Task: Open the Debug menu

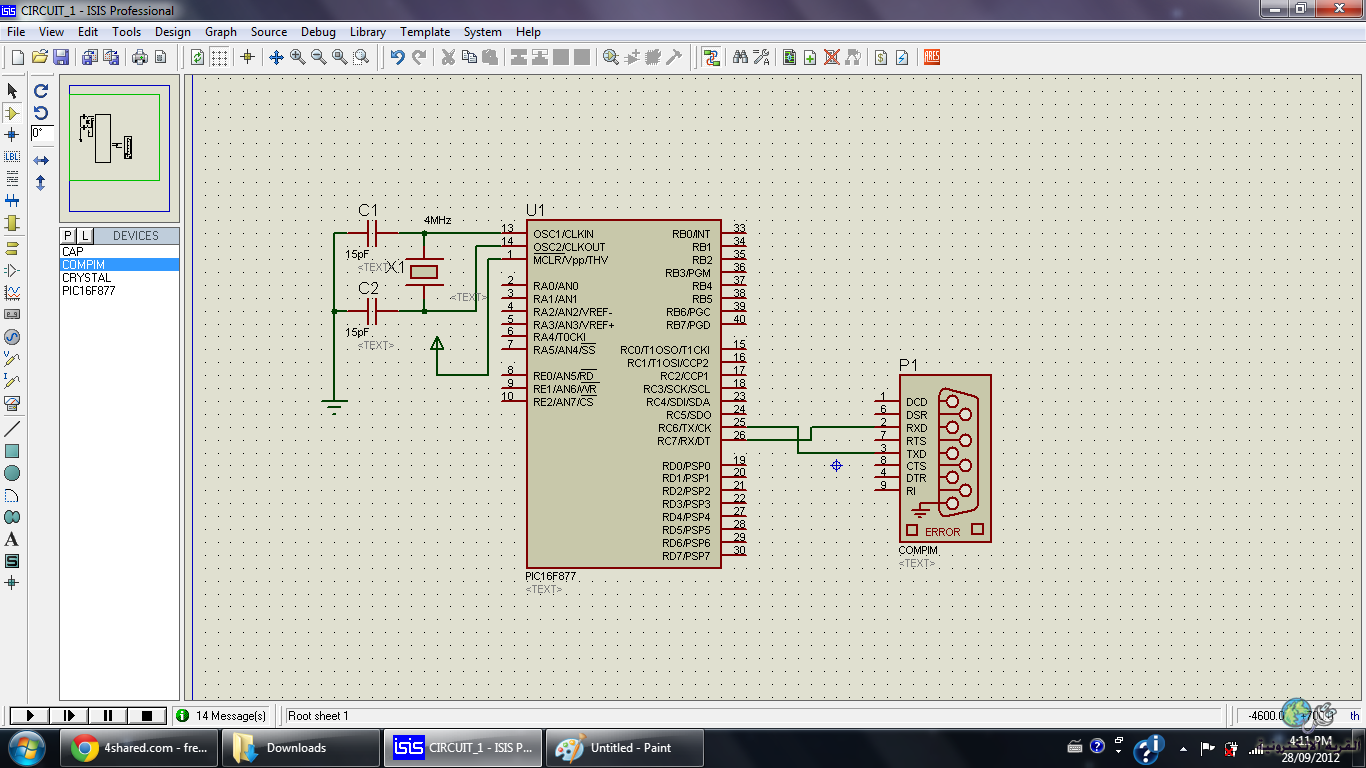Action: click(x=318, y=32)
